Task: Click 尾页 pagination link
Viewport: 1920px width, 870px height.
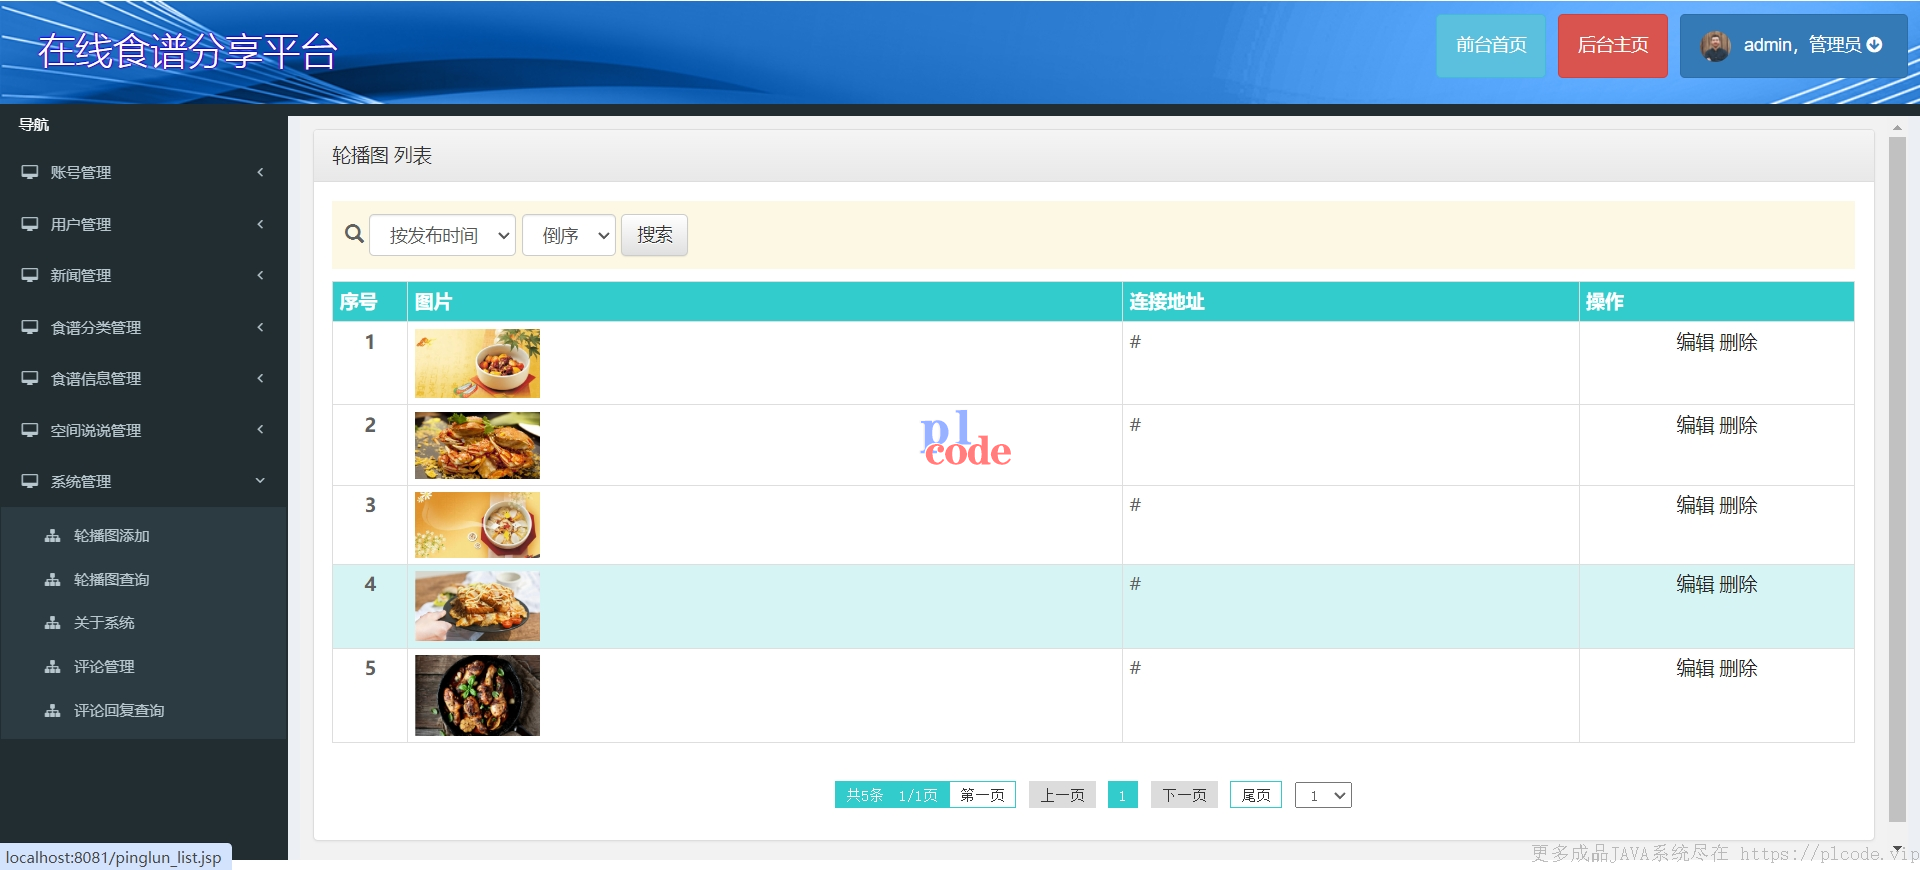Action: 1255,795
